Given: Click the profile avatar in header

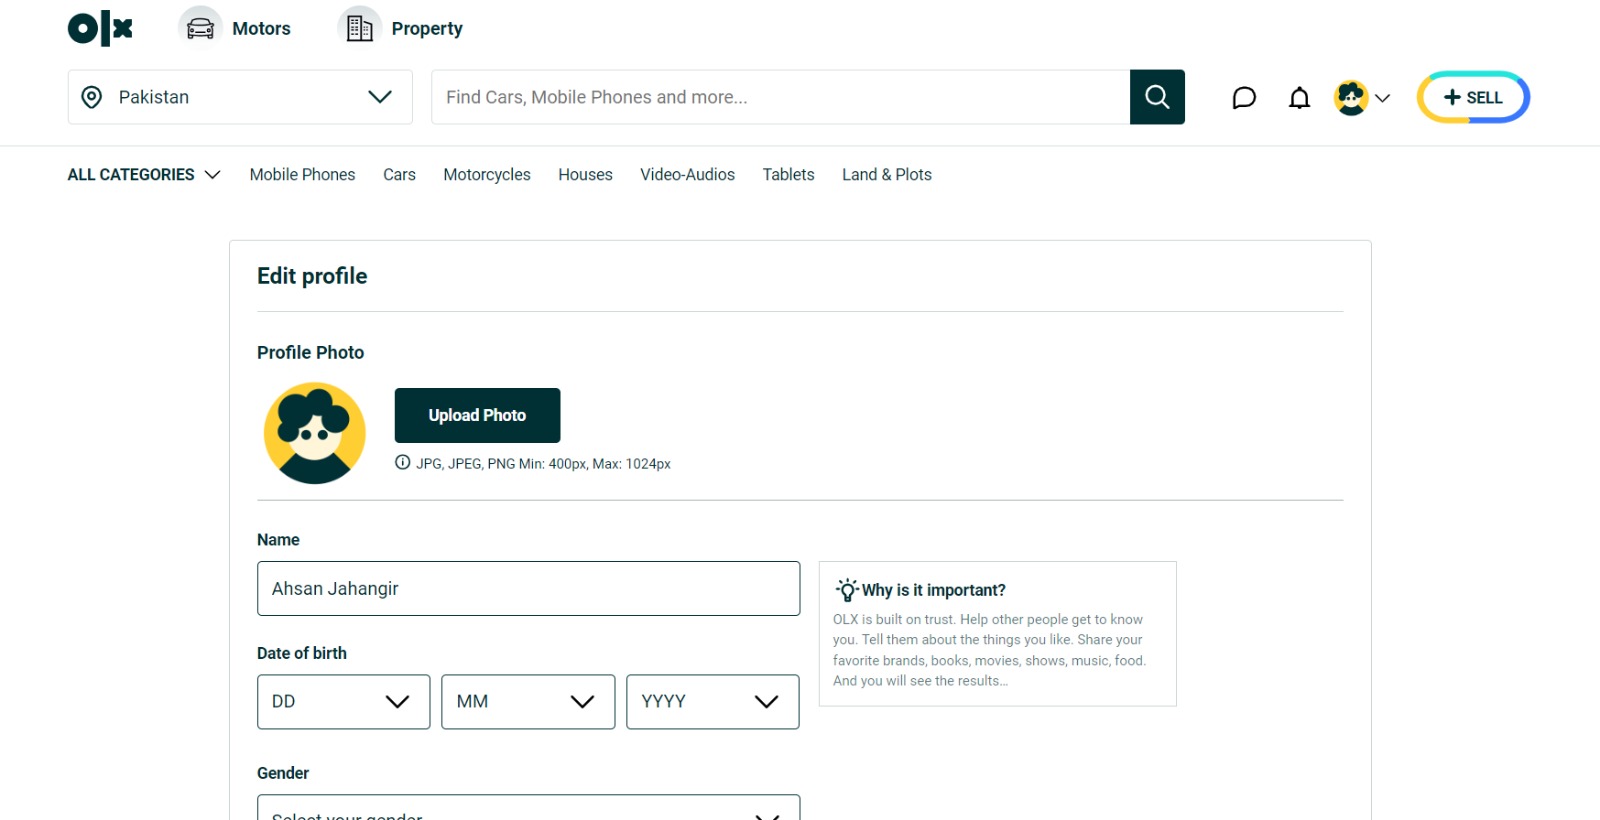Looking at the screenshot, I should click(1351, 98).
